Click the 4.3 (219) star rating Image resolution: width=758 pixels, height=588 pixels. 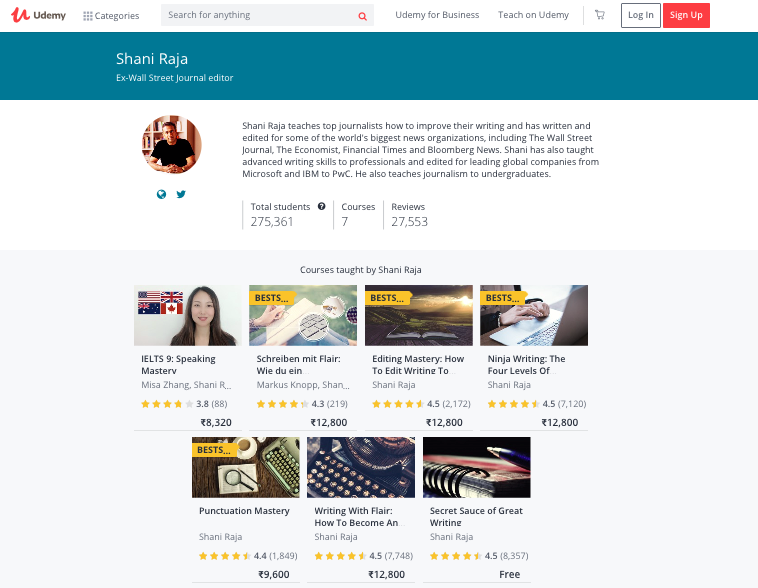[302, 404]
